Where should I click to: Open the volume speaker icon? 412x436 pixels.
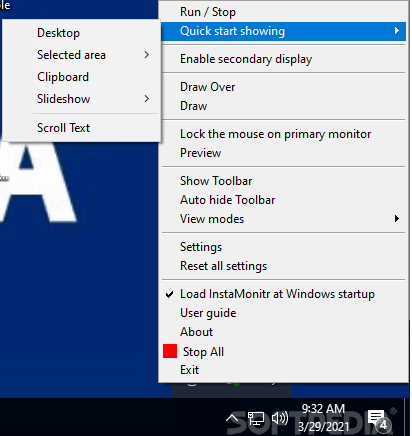(280, 418)
